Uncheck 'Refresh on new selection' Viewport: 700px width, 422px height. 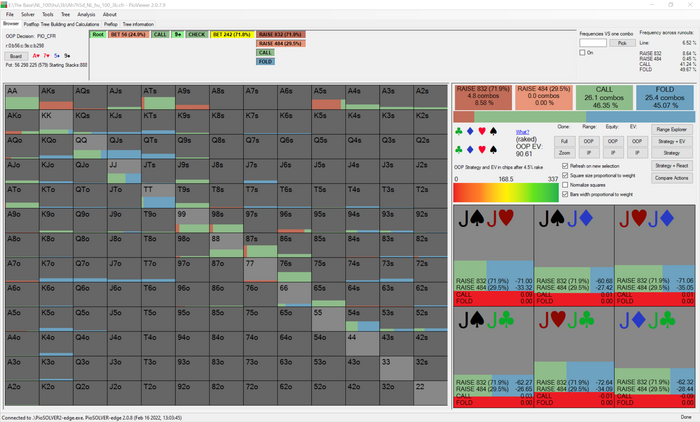point(565,166)
